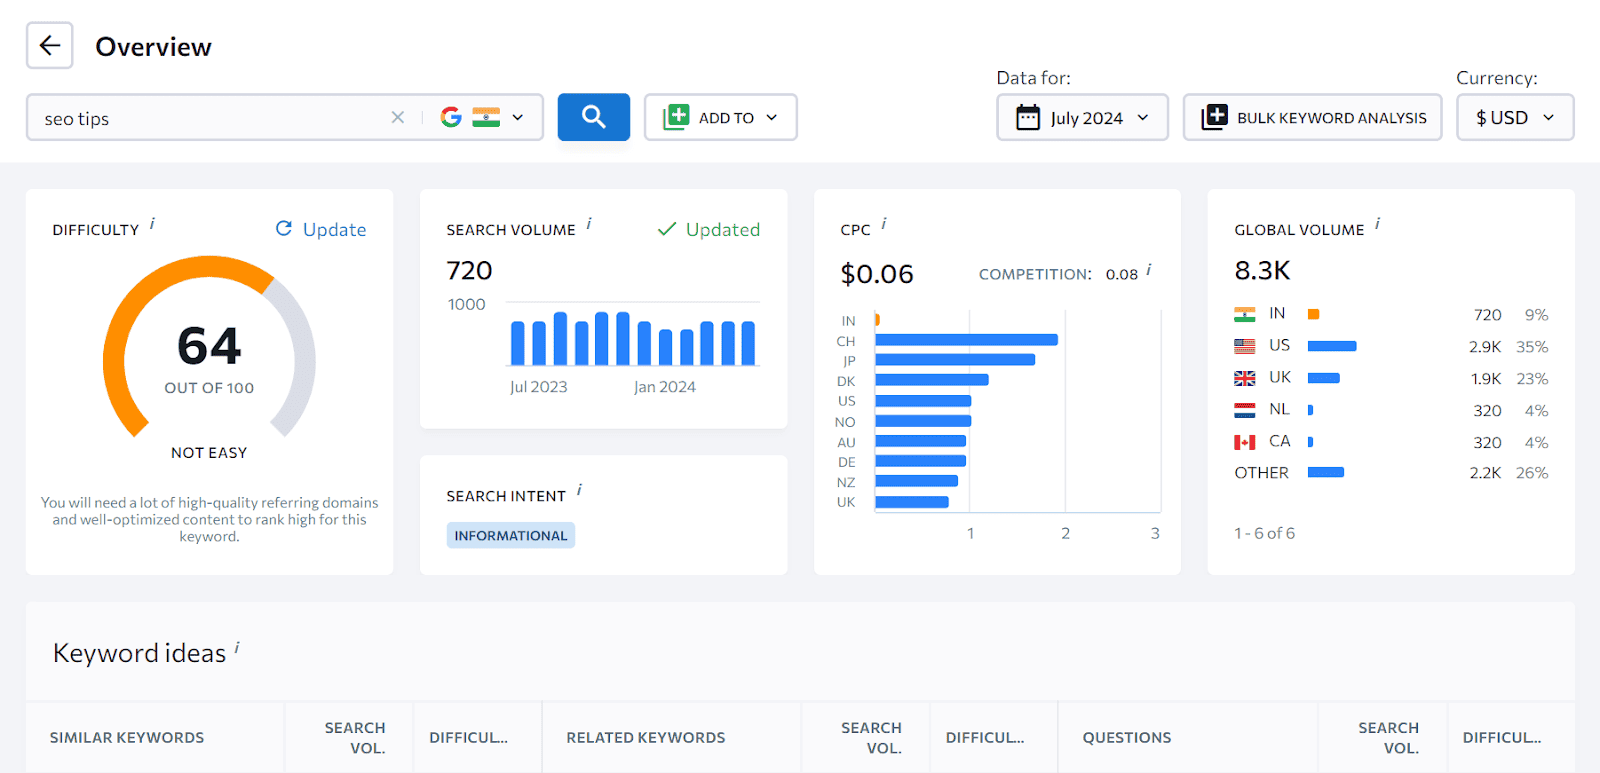1600x773 pixels.
Task: Click the back arrow button
Action: coord(49,46)
